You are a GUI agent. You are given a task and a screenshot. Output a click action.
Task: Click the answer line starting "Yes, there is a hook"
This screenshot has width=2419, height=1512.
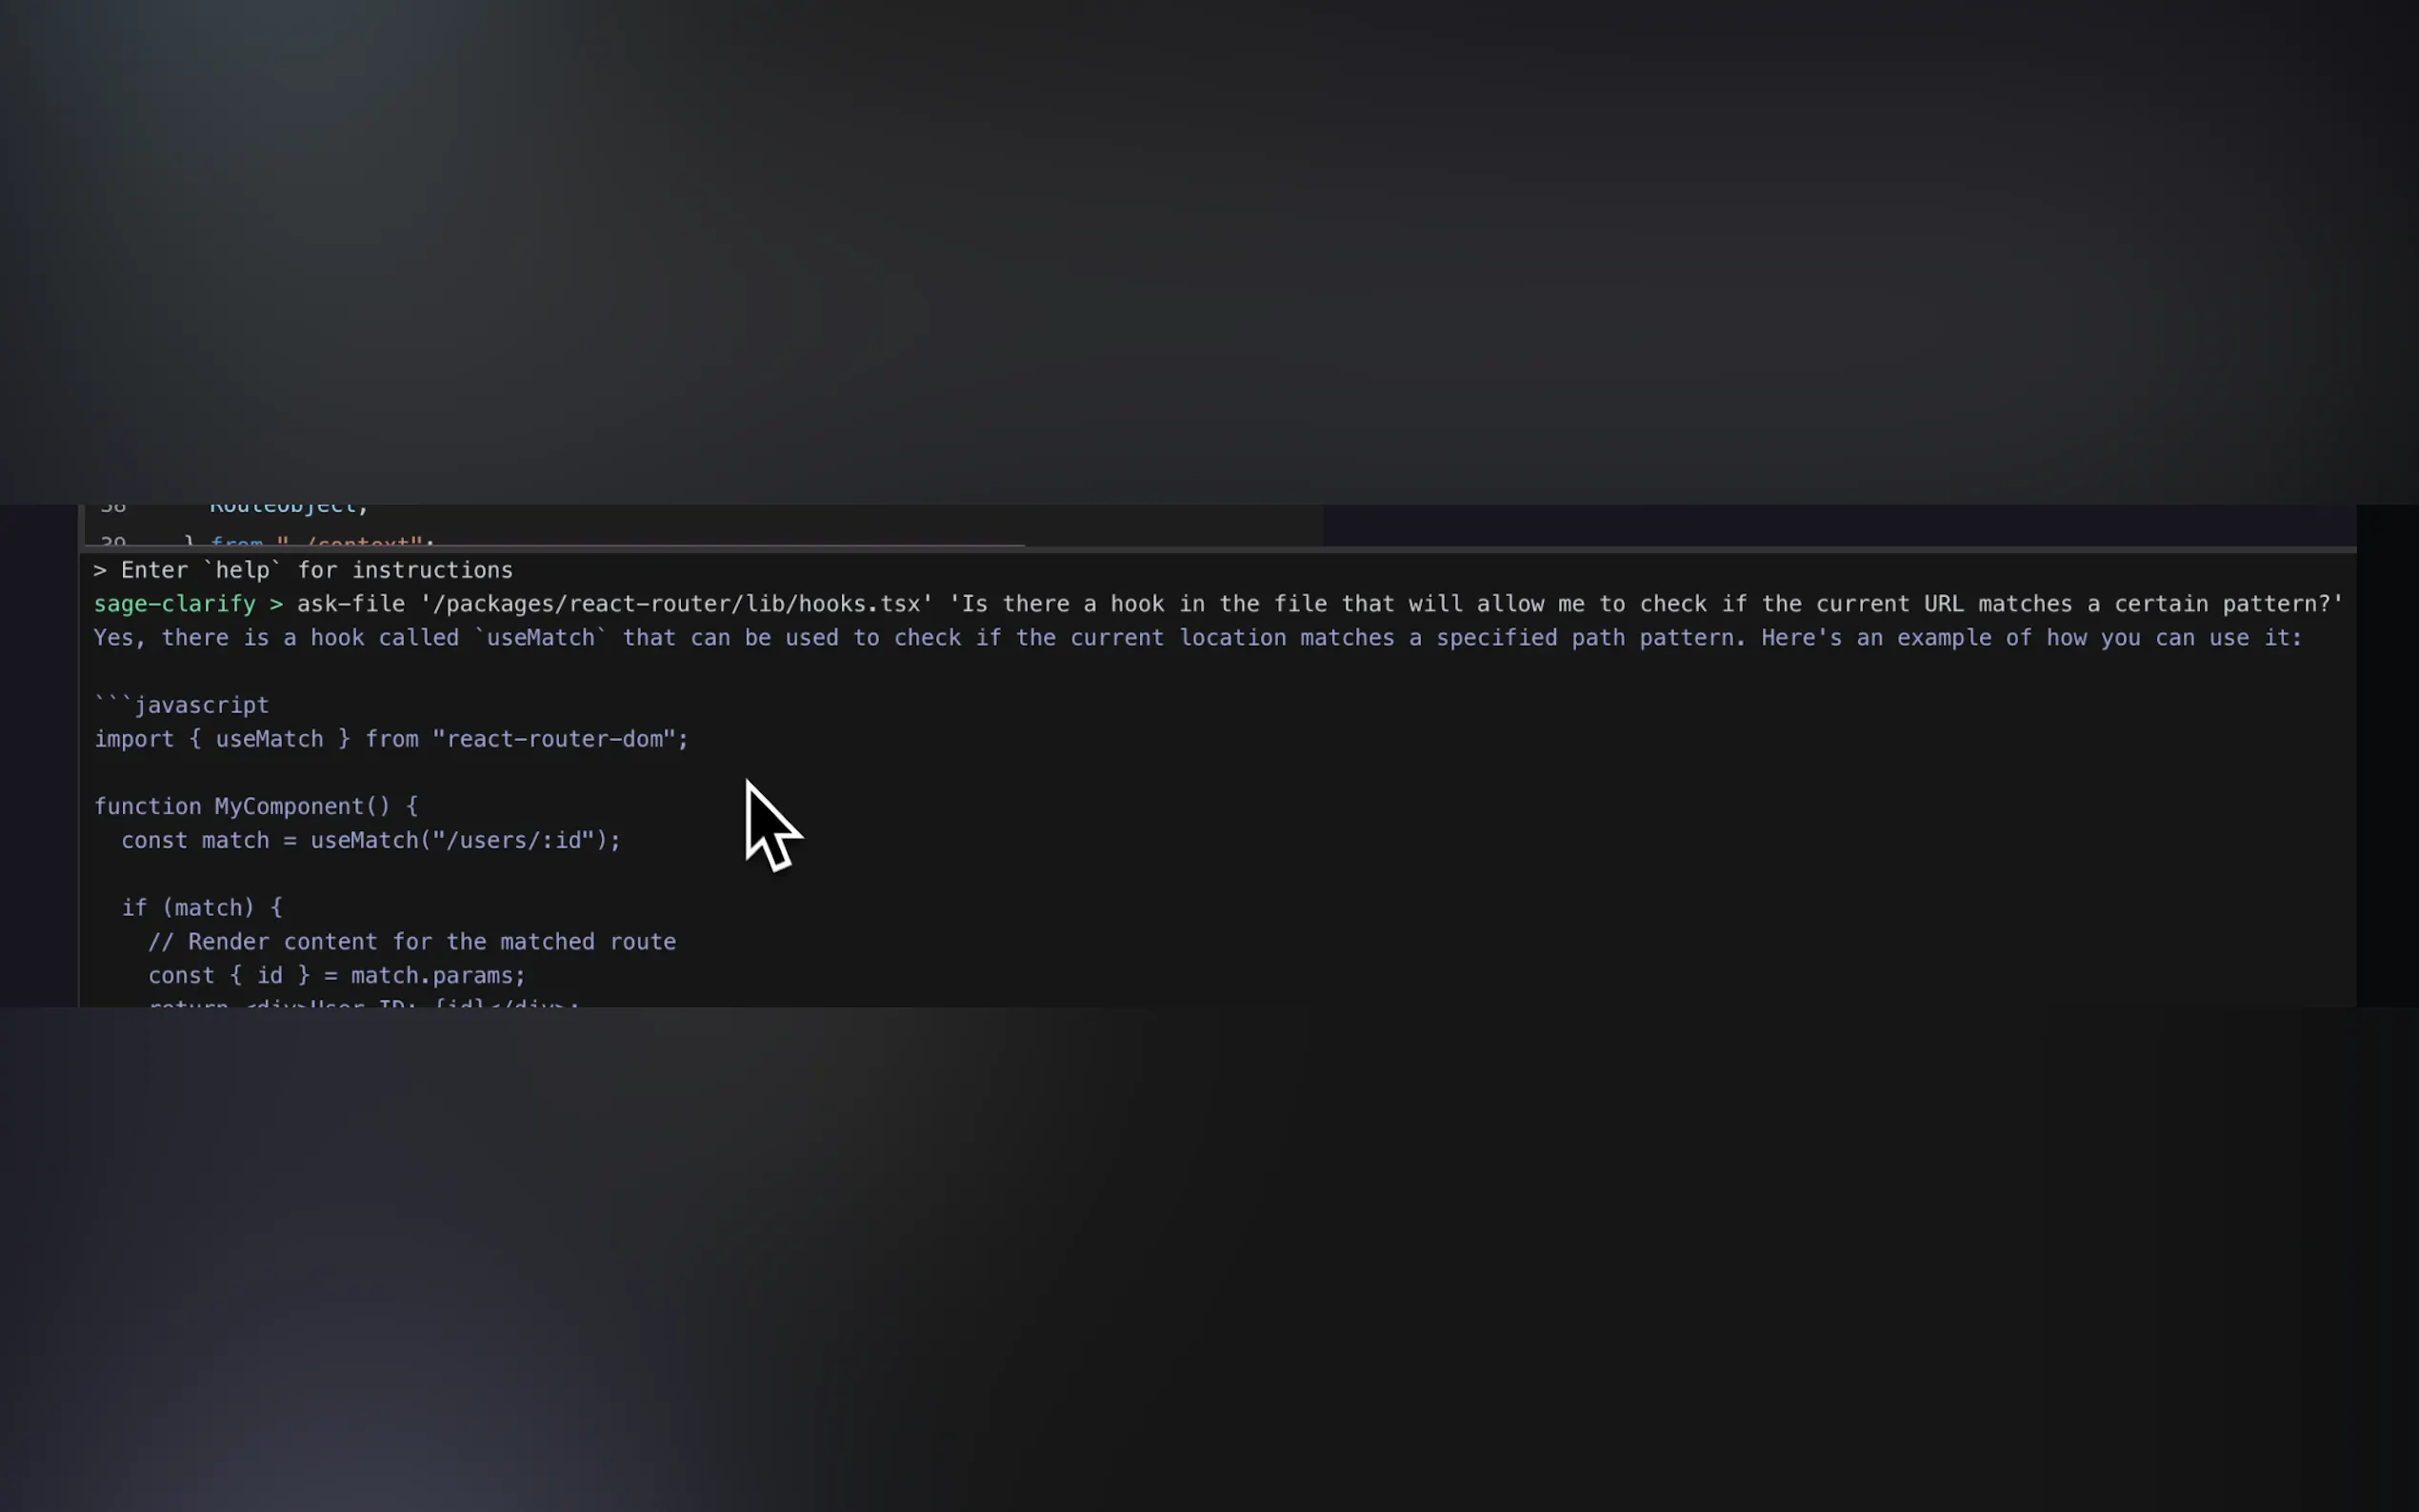click(1198, 638)
